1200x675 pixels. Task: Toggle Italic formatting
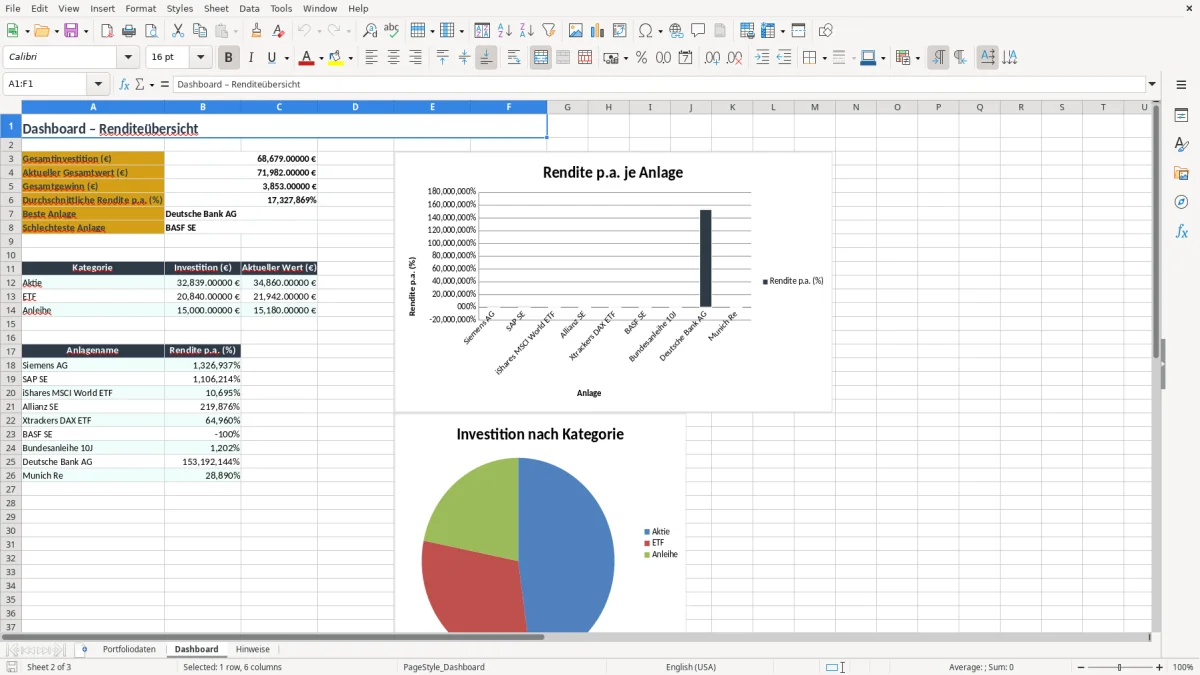tap(251, 58)
